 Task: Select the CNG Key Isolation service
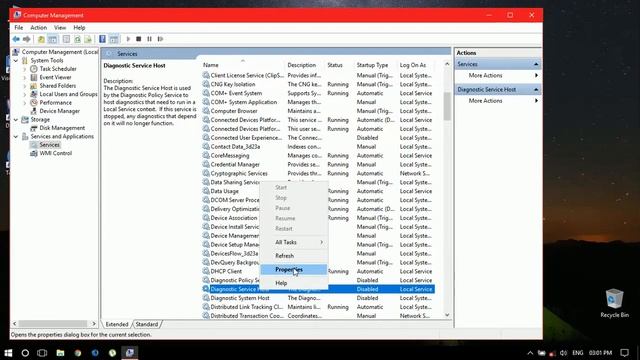[x=318, y=84]
